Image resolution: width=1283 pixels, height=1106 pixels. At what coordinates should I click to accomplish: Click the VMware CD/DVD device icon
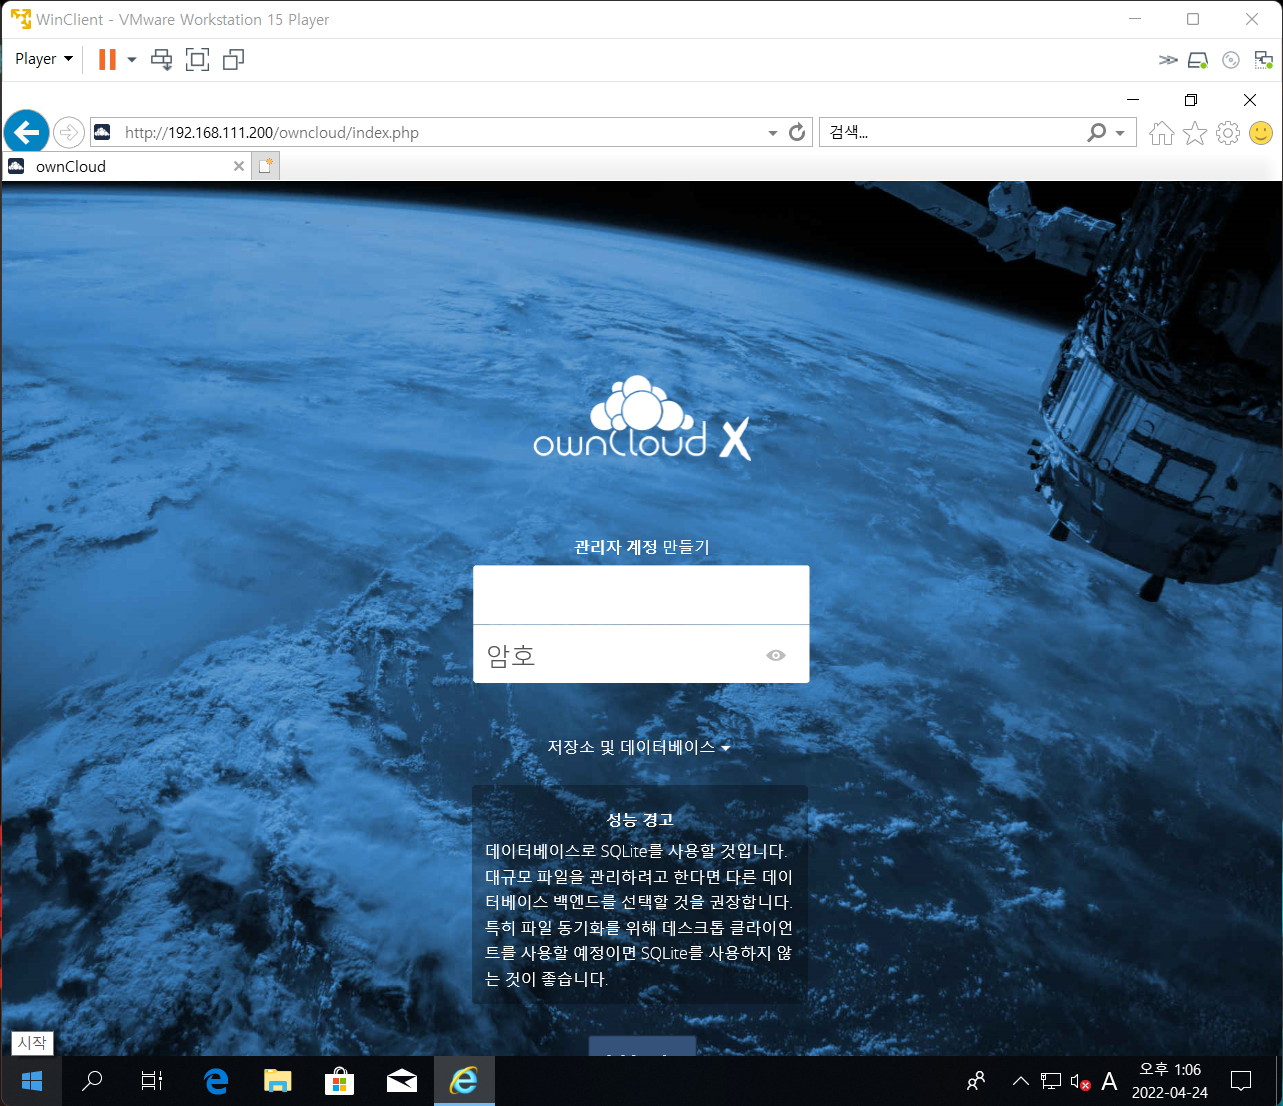pos(1231,60)
